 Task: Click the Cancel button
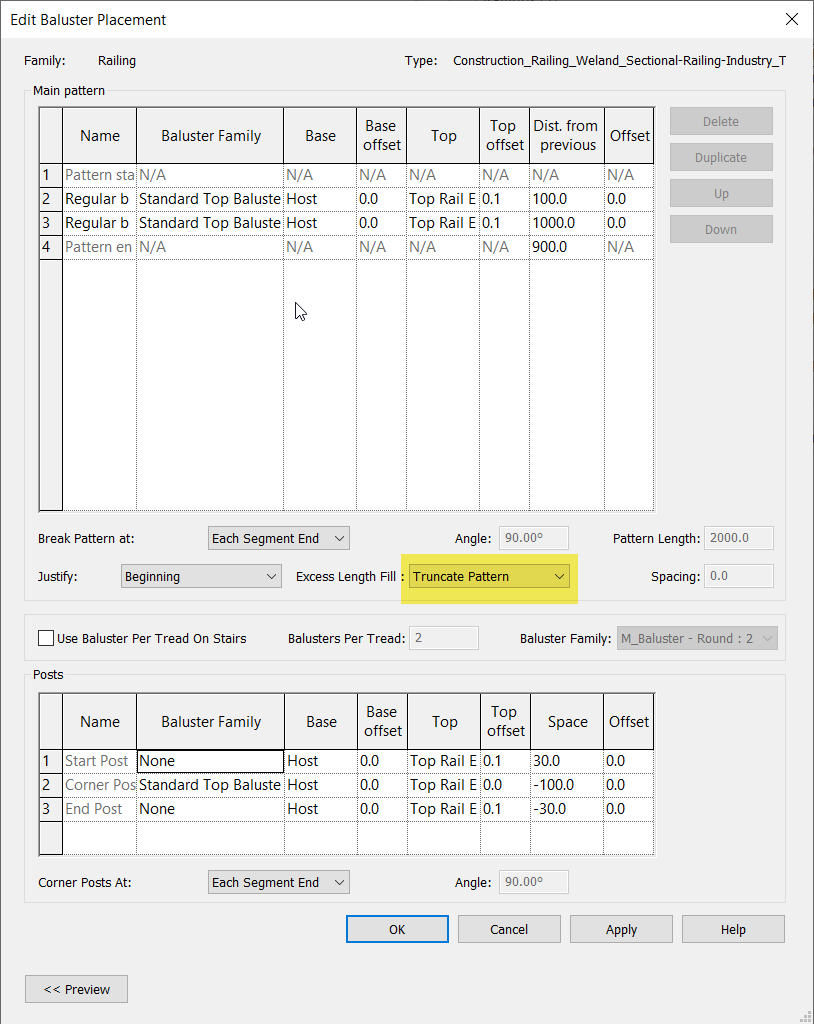509,929
